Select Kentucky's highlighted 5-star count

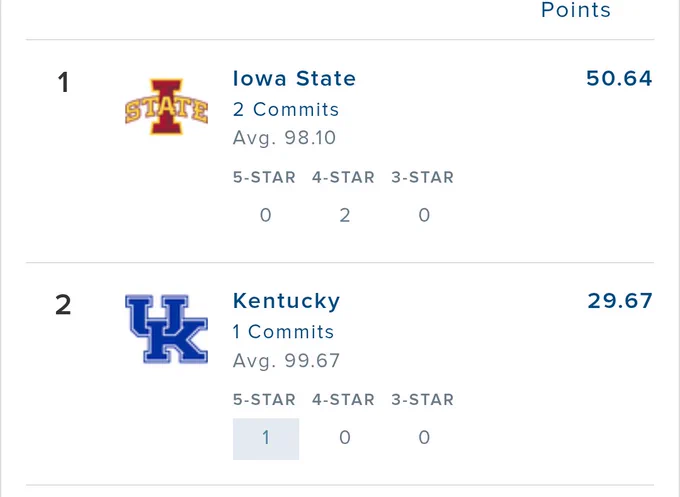266,438
